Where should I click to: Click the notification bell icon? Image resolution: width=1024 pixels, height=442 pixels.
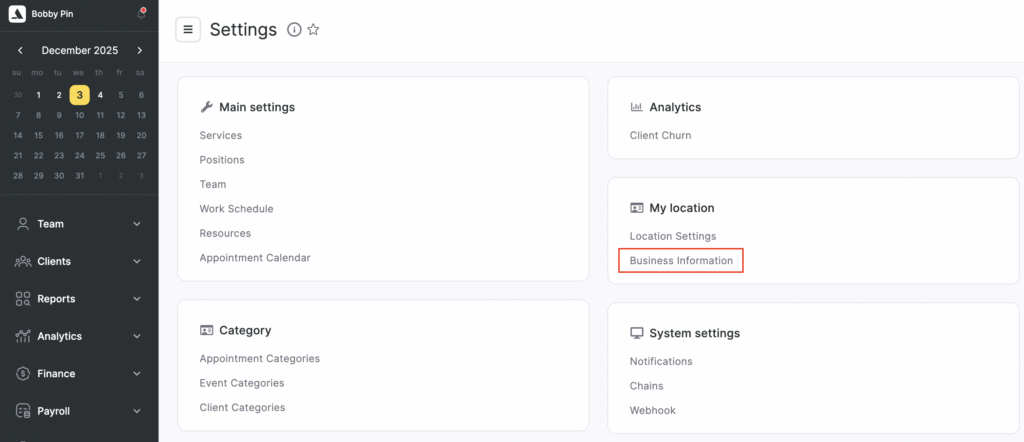point(141,14)
